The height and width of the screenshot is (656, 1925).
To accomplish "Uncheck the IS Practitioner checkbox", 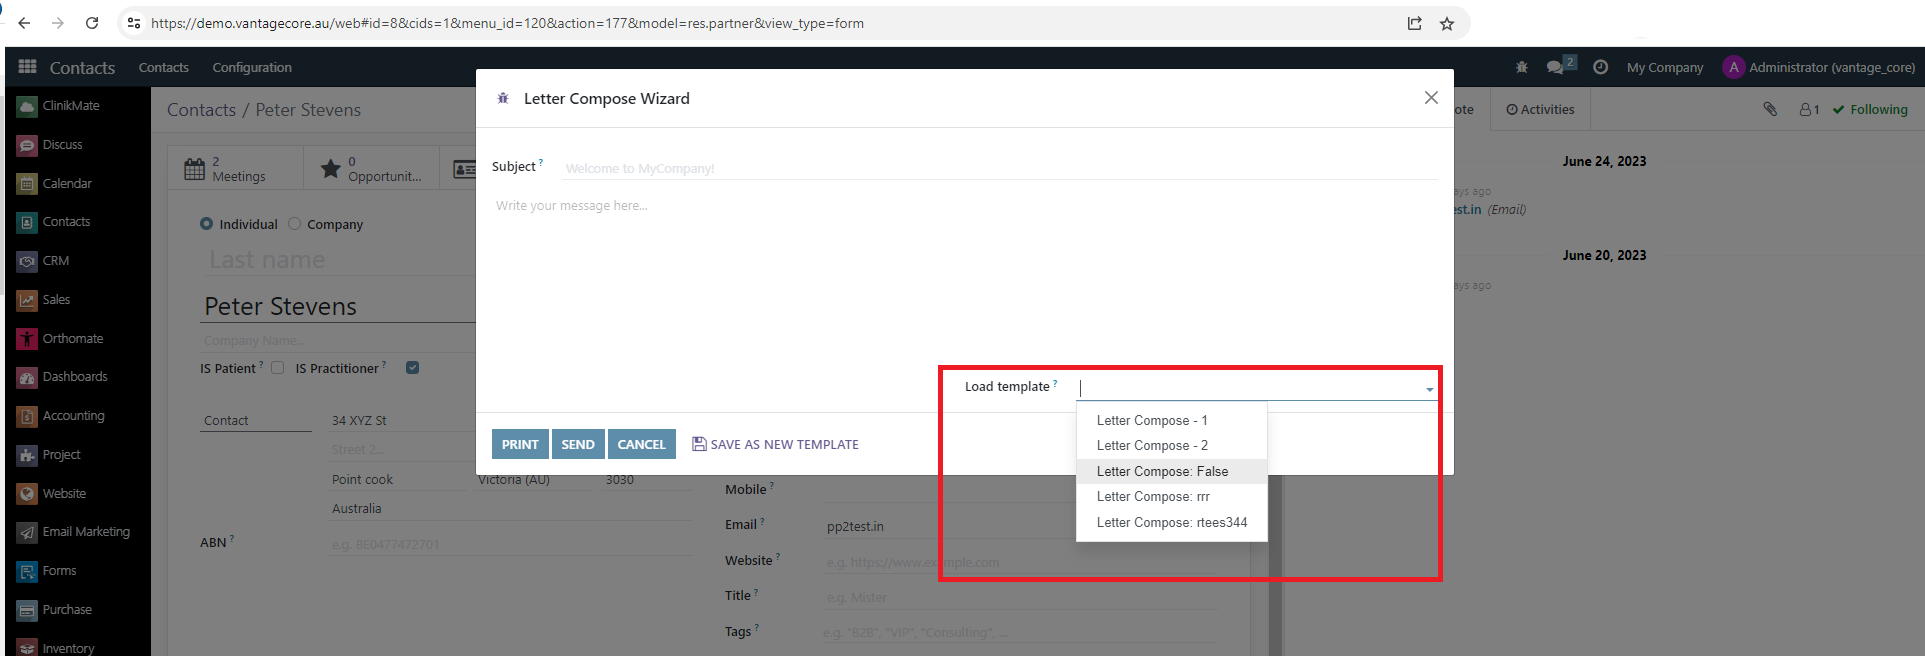I will 412,368.
